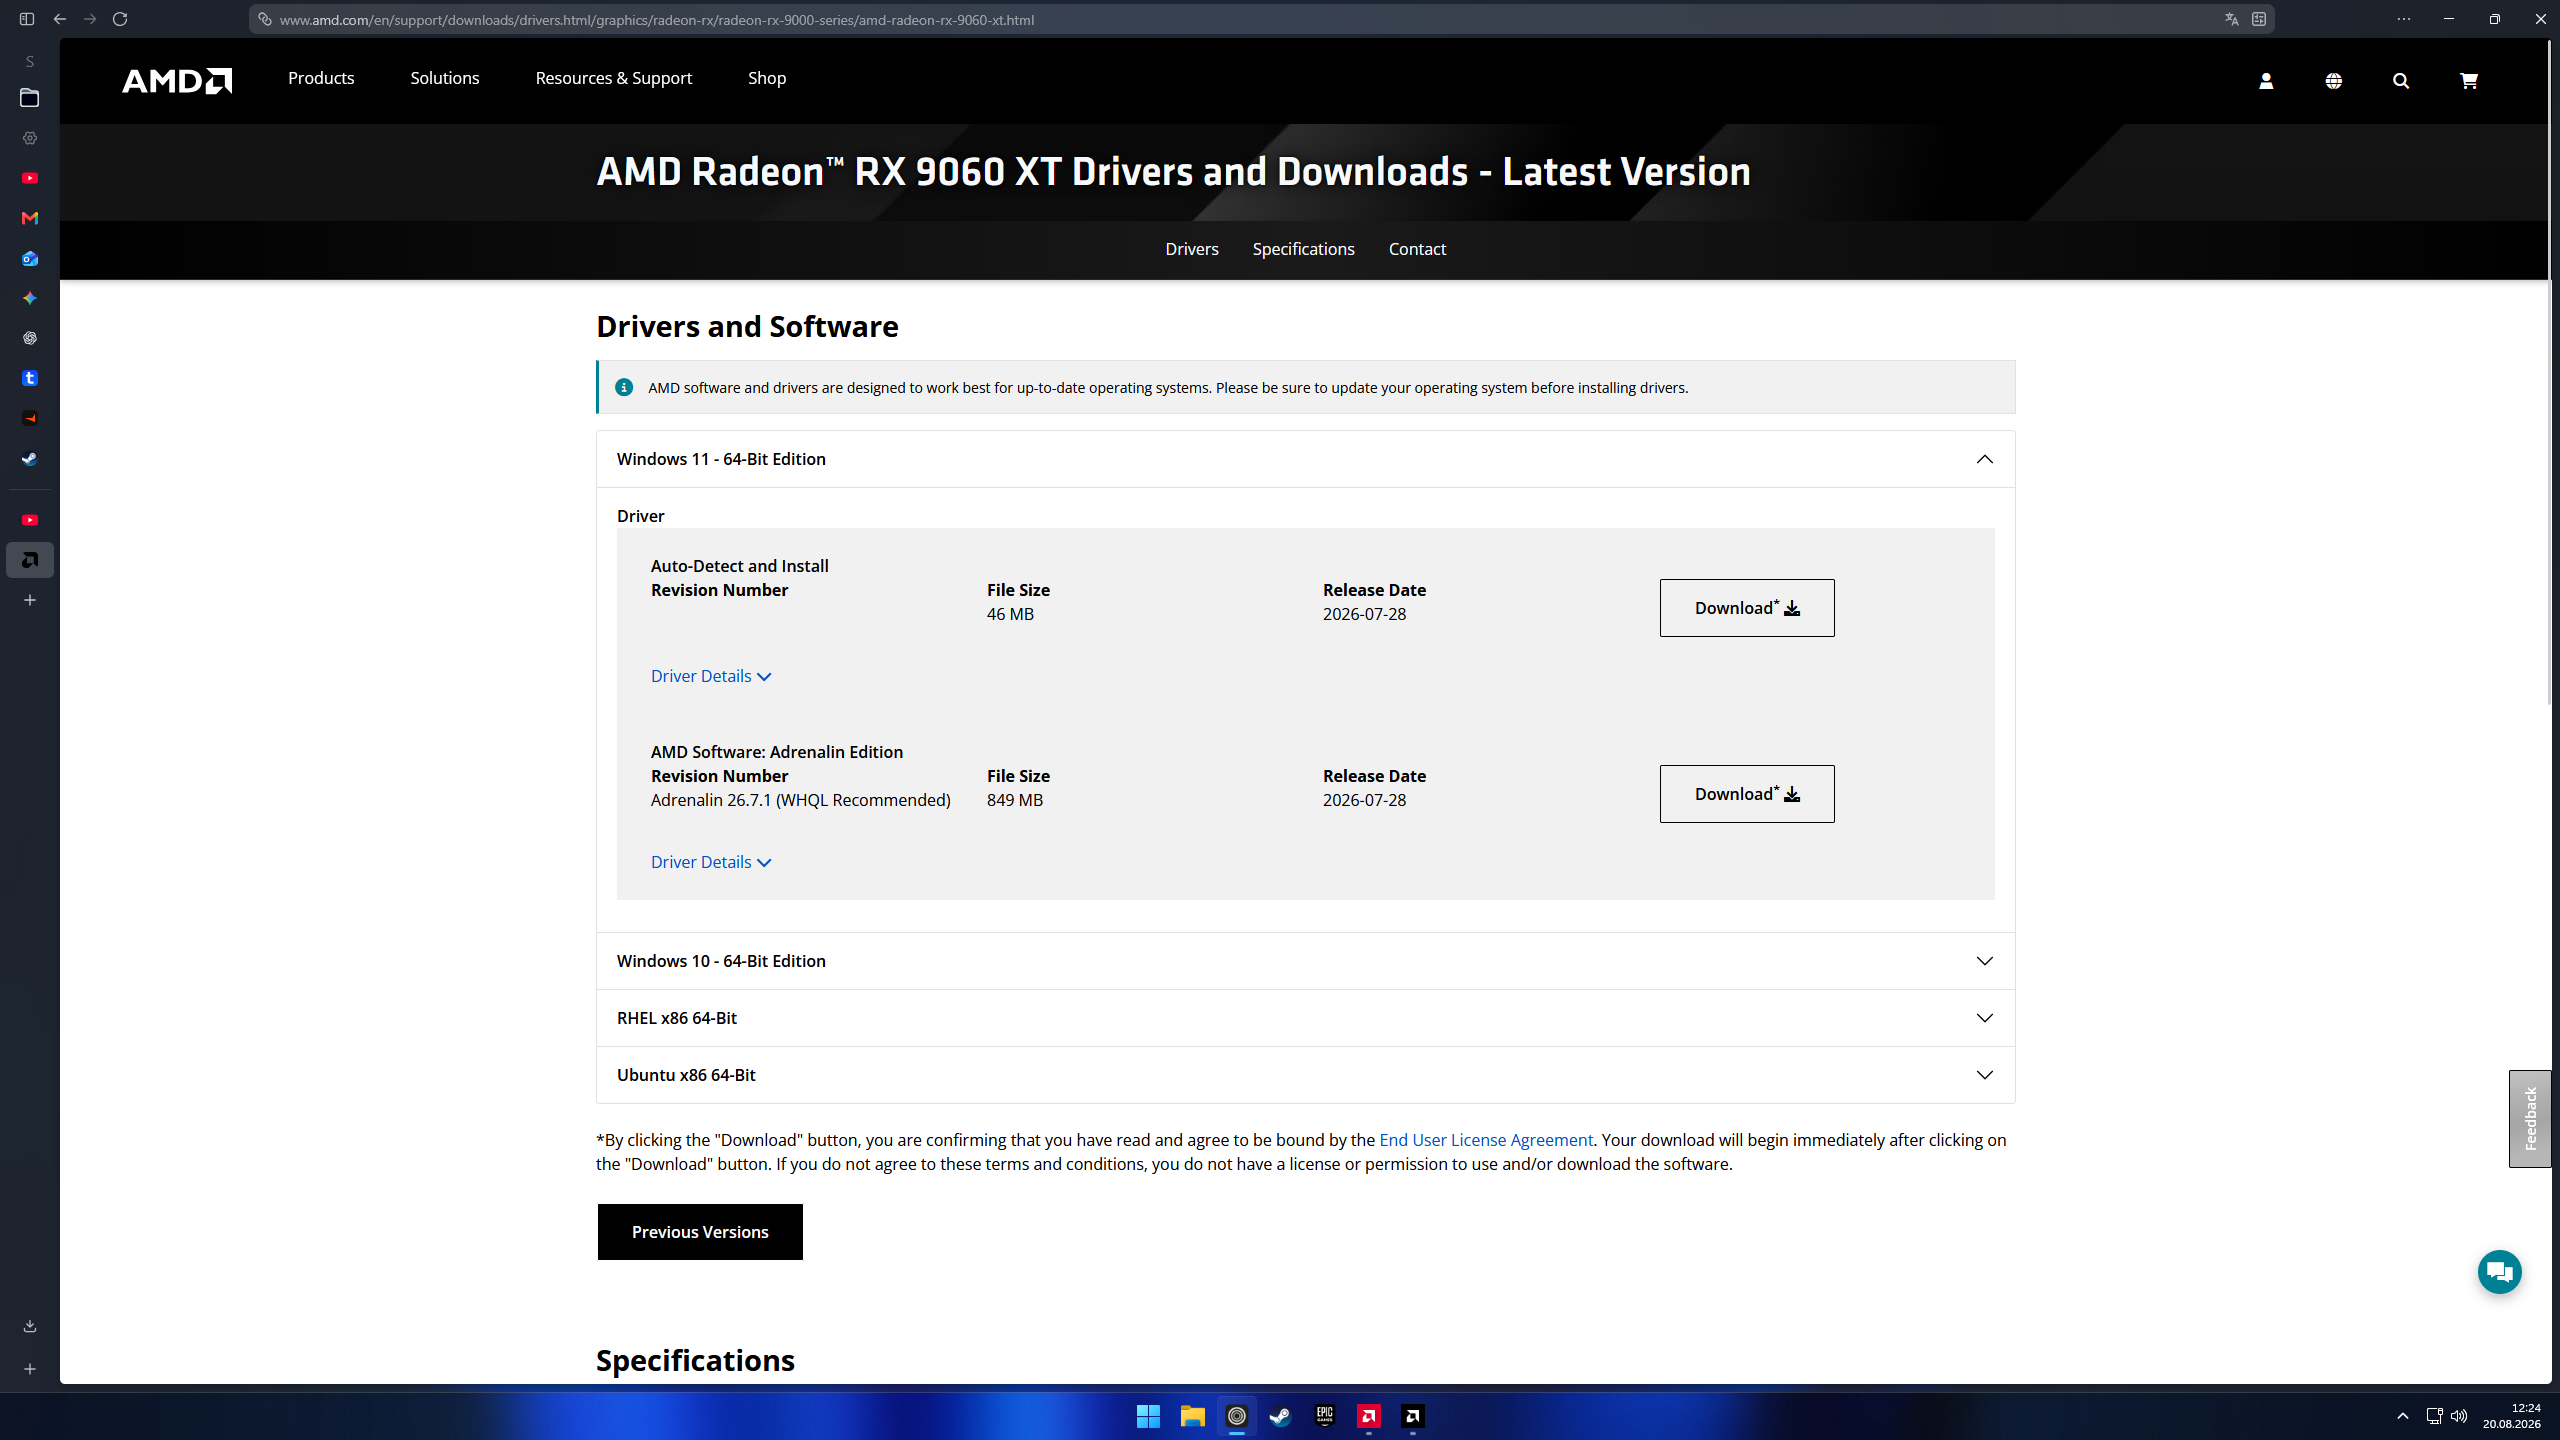Screen dimensions: 2560x1440
Task: Open the folder icon in the browser sidebar
Action: [30, 98]
